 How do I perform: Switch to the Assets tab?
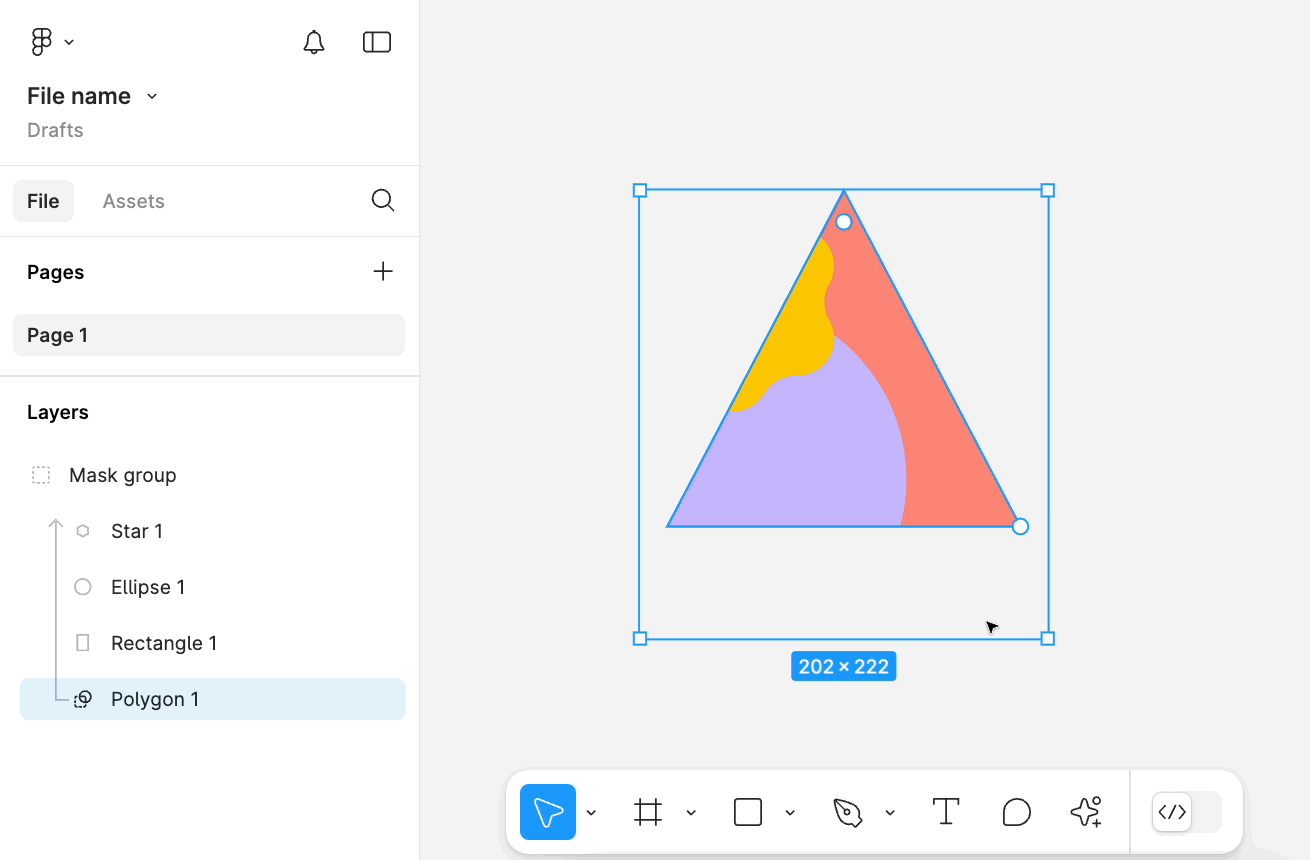[x=133, y=201]
